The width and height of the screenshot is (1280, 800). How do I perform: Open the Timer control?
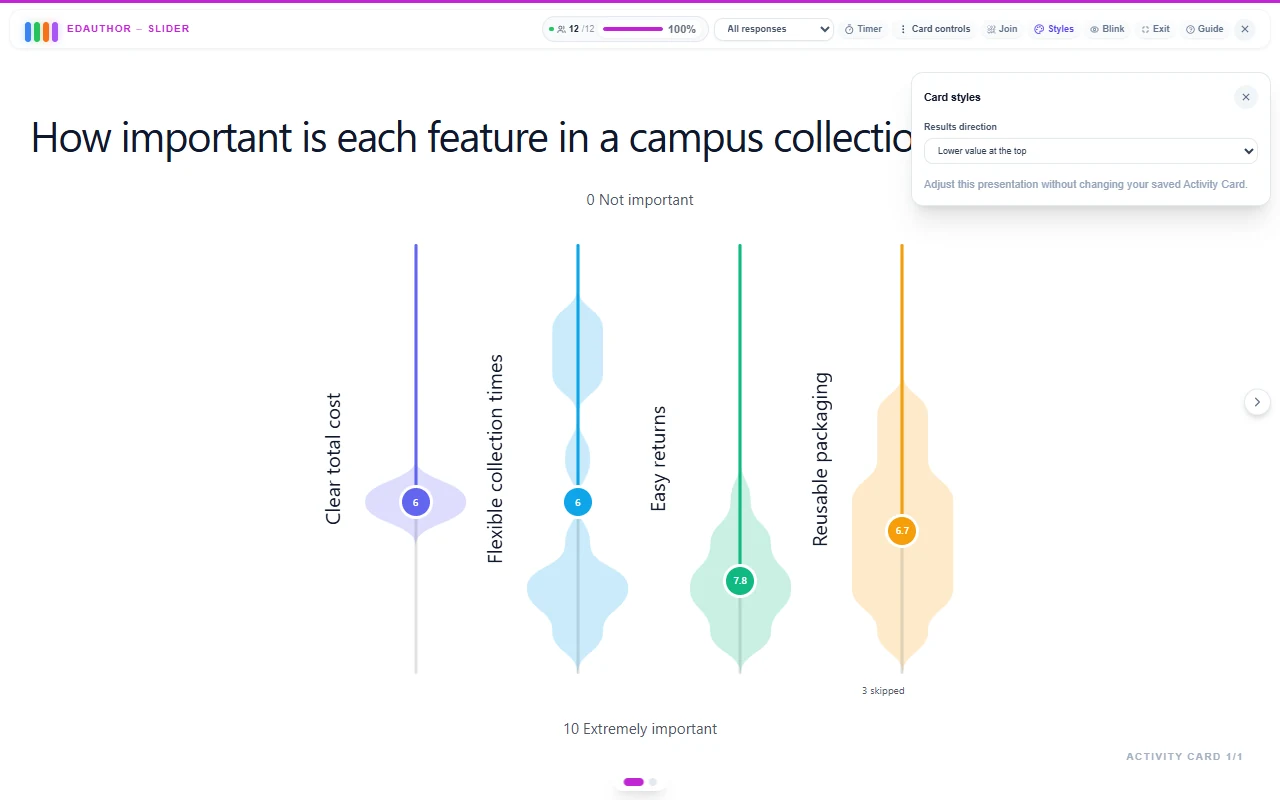(863, 29)
